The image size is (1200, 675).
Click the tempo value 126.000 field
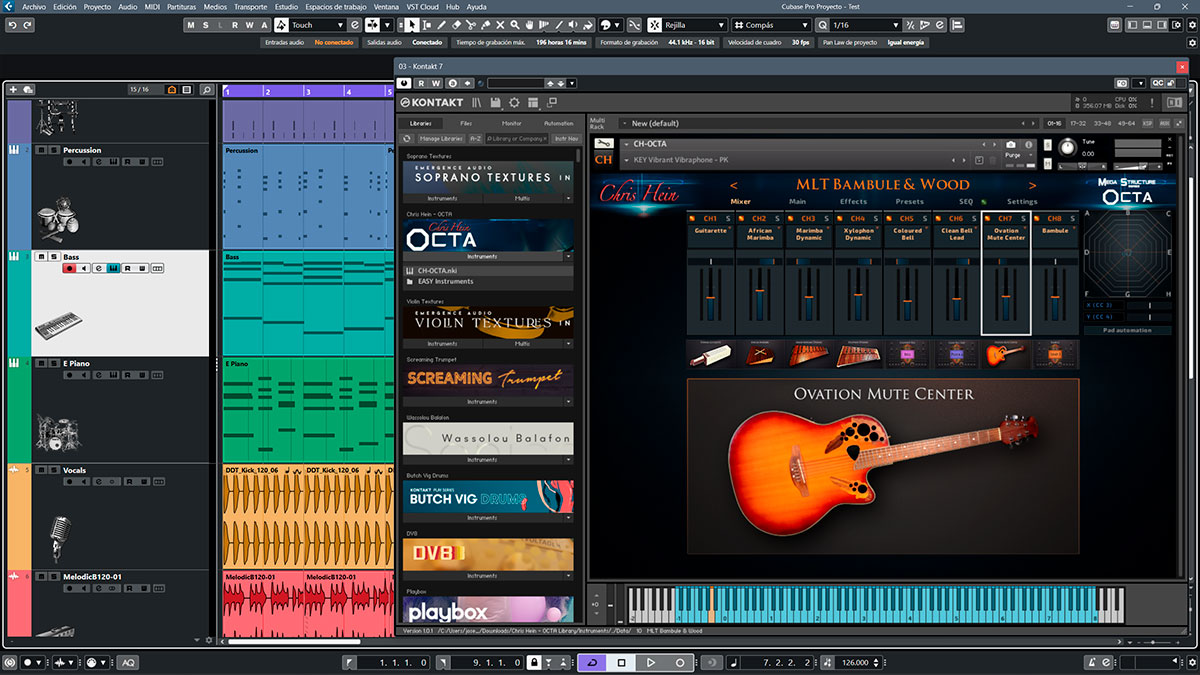(853, 662)
